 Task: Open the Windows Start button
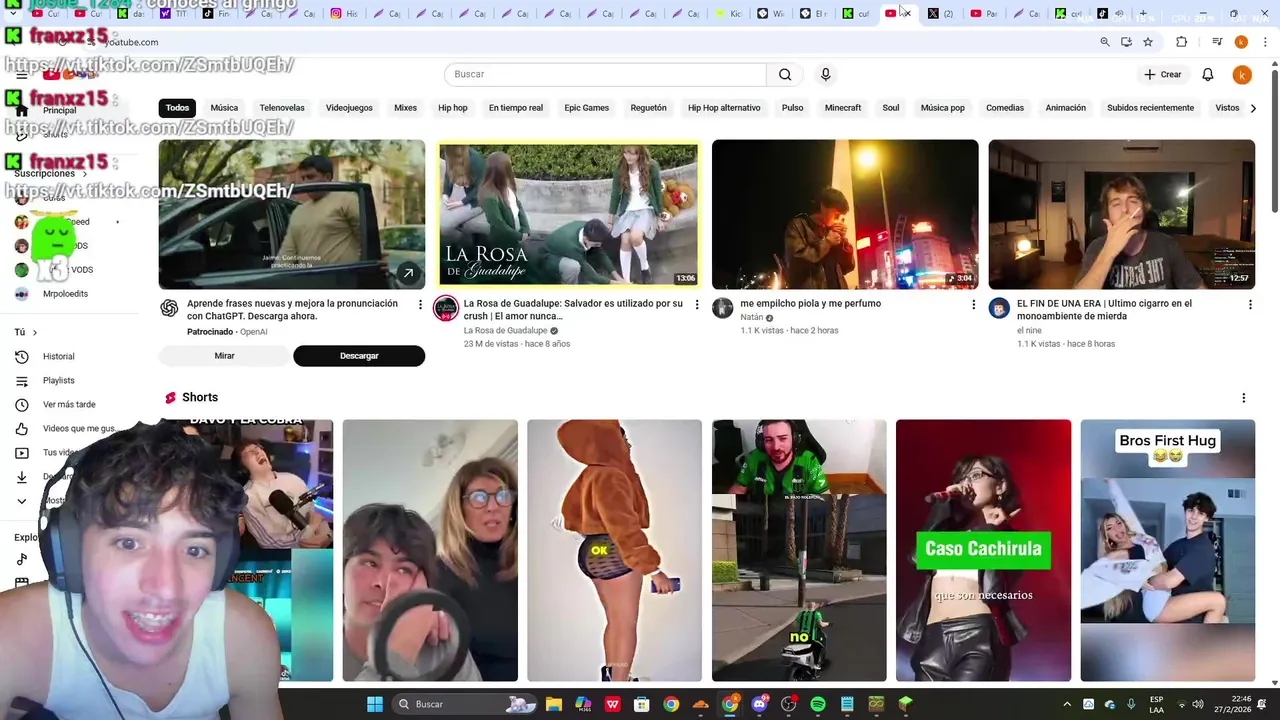(x=374, y=704)
